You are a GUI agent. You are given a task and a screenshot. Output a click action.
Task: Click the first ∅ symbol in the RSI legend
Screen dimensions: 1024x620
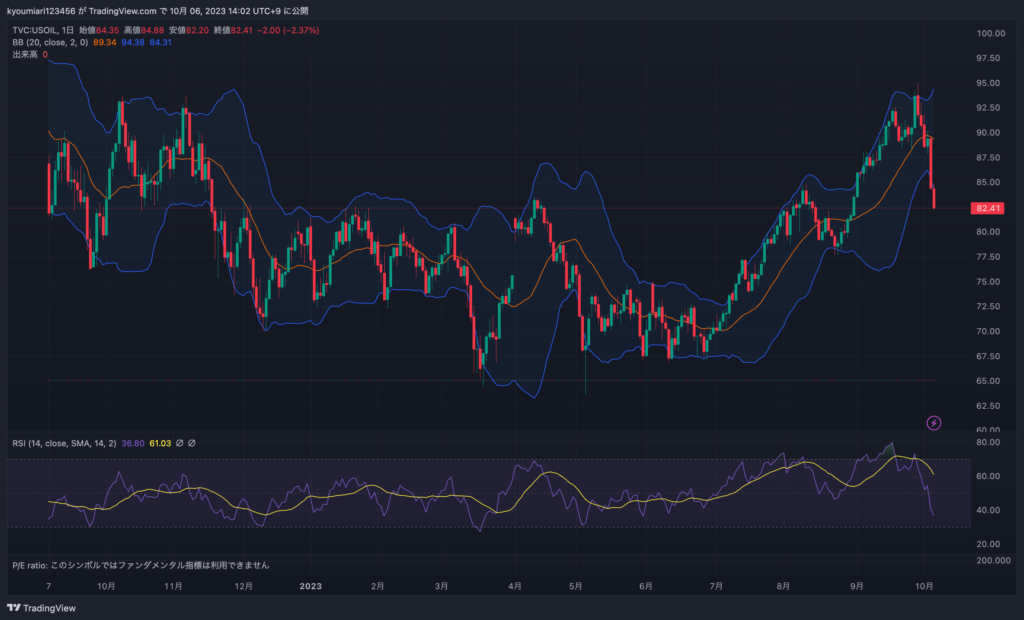180,443
